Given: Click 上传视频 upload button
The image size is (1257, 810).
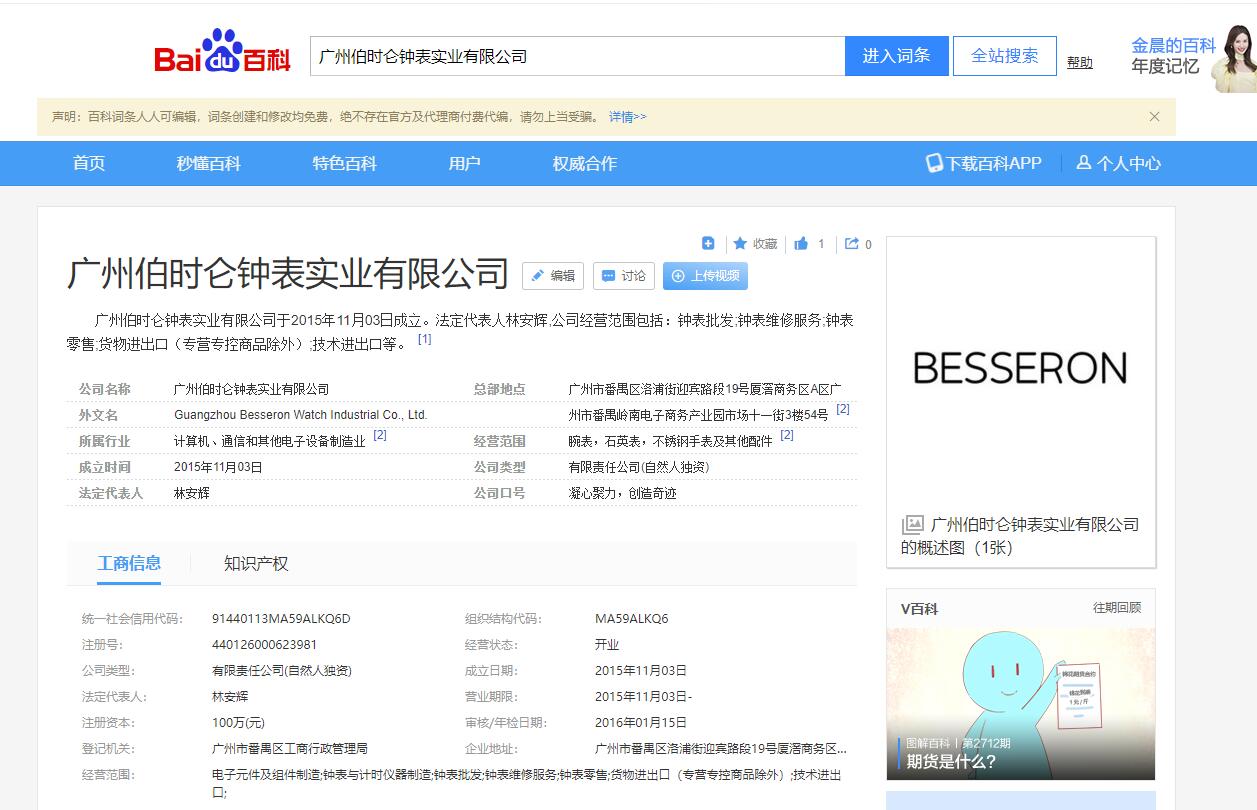Looking at the screenshot, I should (x=705, y=276).
